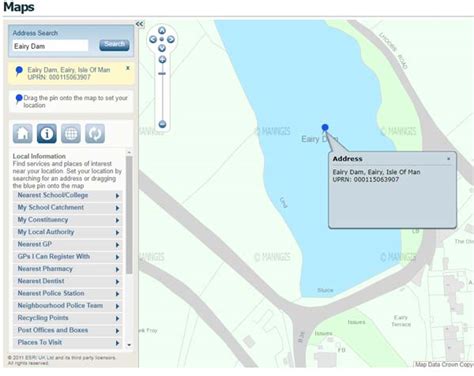
Task: Click the Search button
Action: click(x=114, y=45)
